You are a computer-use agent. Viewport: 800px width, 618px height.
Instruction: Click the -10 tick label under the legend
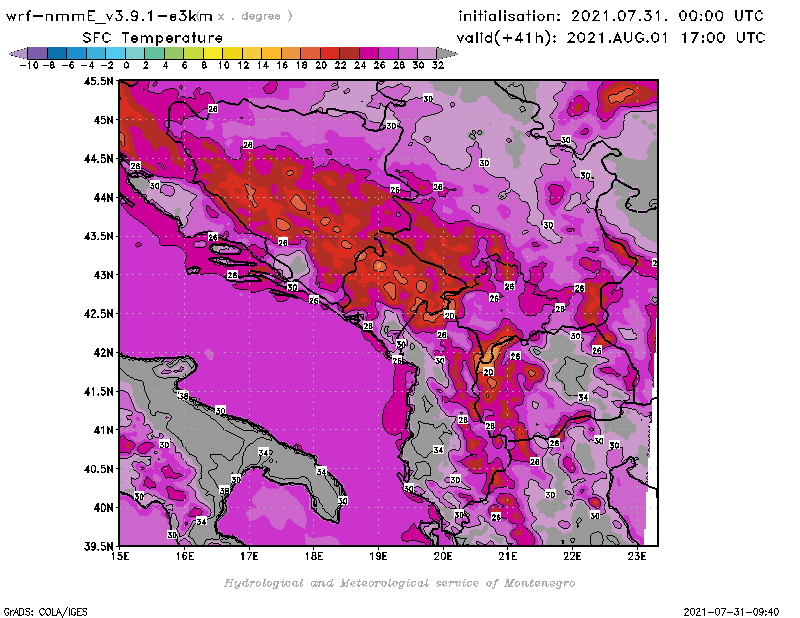29,65
